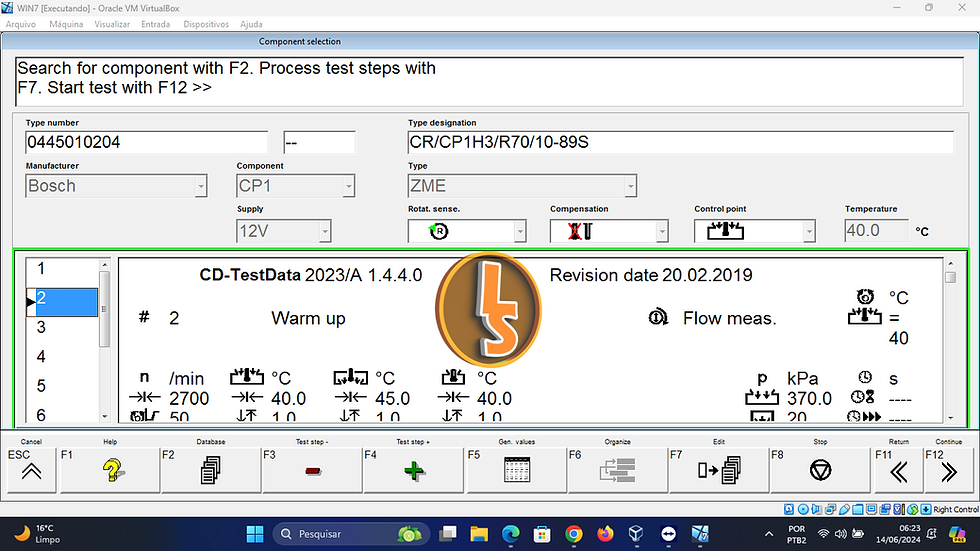Open Microsoft Edge from the taskbar
Image resolution: width=980 pixels, height=551 pixels.
[511, 534]
